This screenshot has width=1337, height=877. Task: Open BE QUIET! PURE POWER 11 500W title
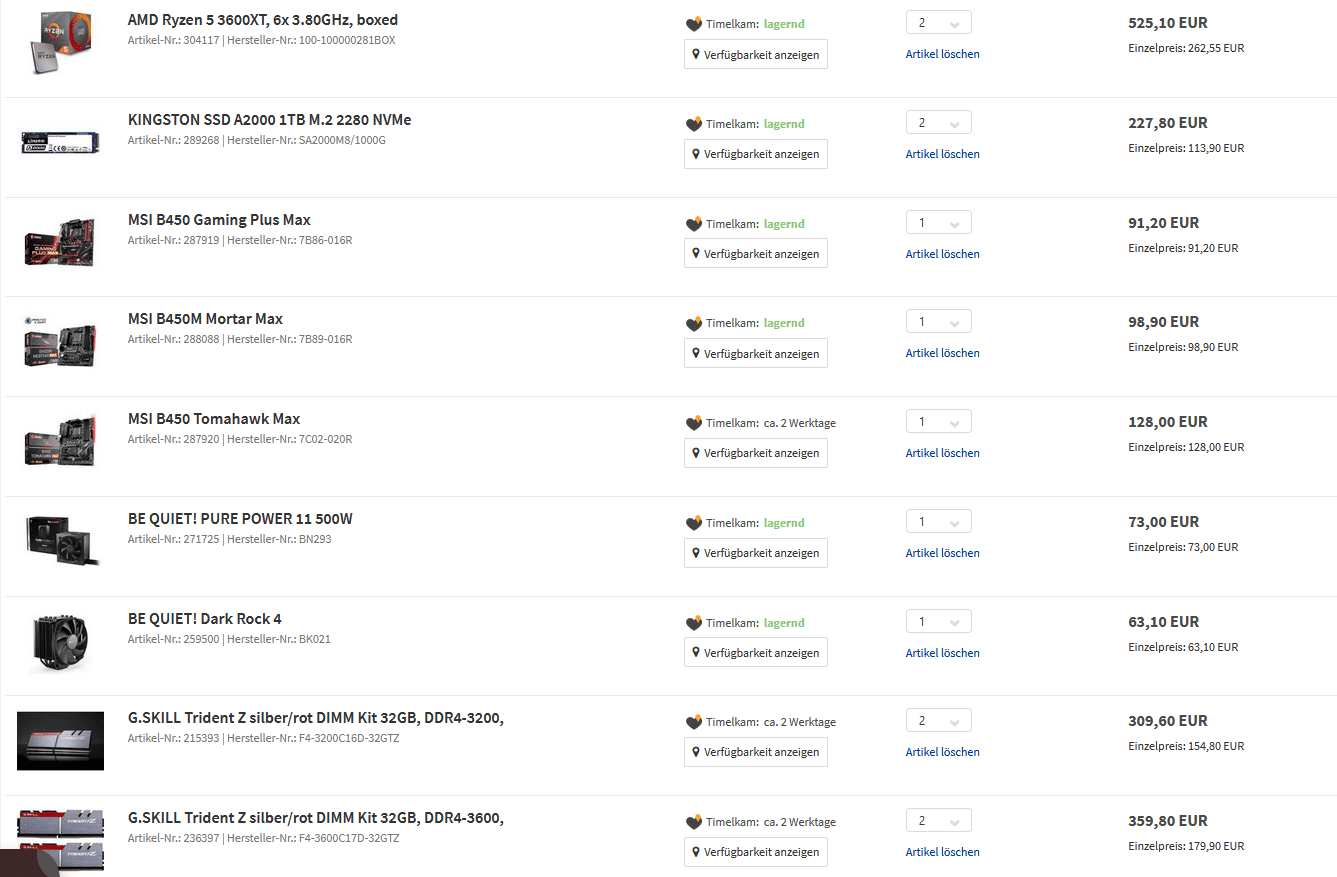[x=241, y=519]
